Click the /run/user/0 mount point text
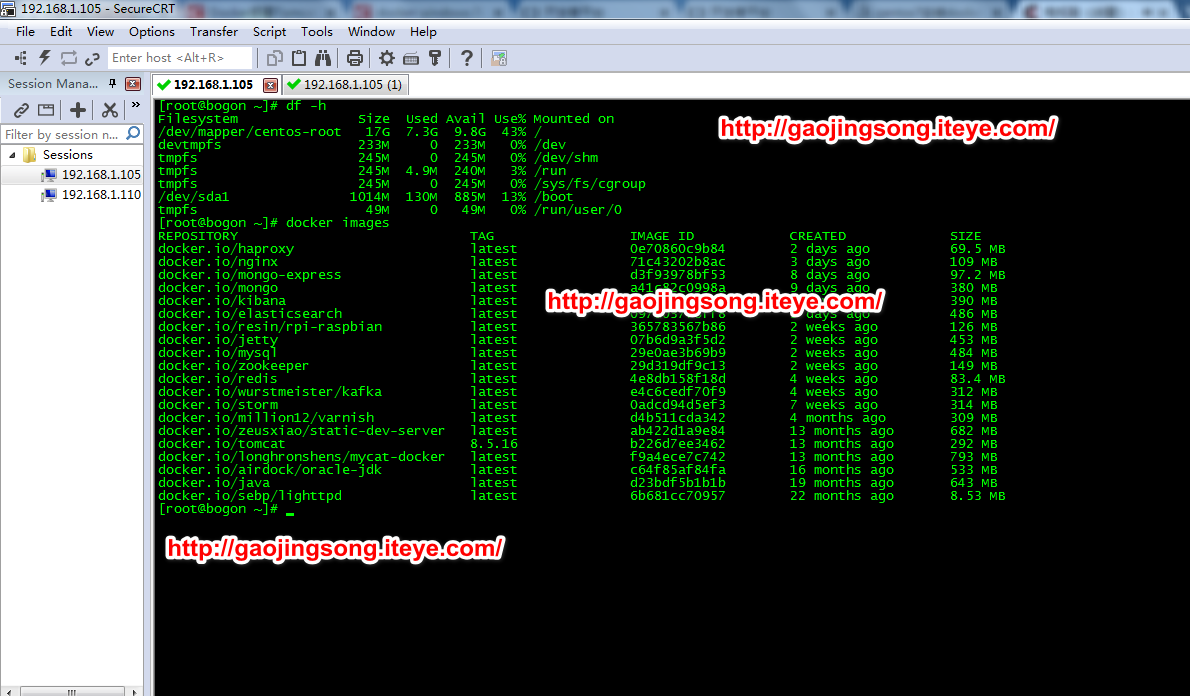This screenshot has width=1190, height=696. coord(578,210)
